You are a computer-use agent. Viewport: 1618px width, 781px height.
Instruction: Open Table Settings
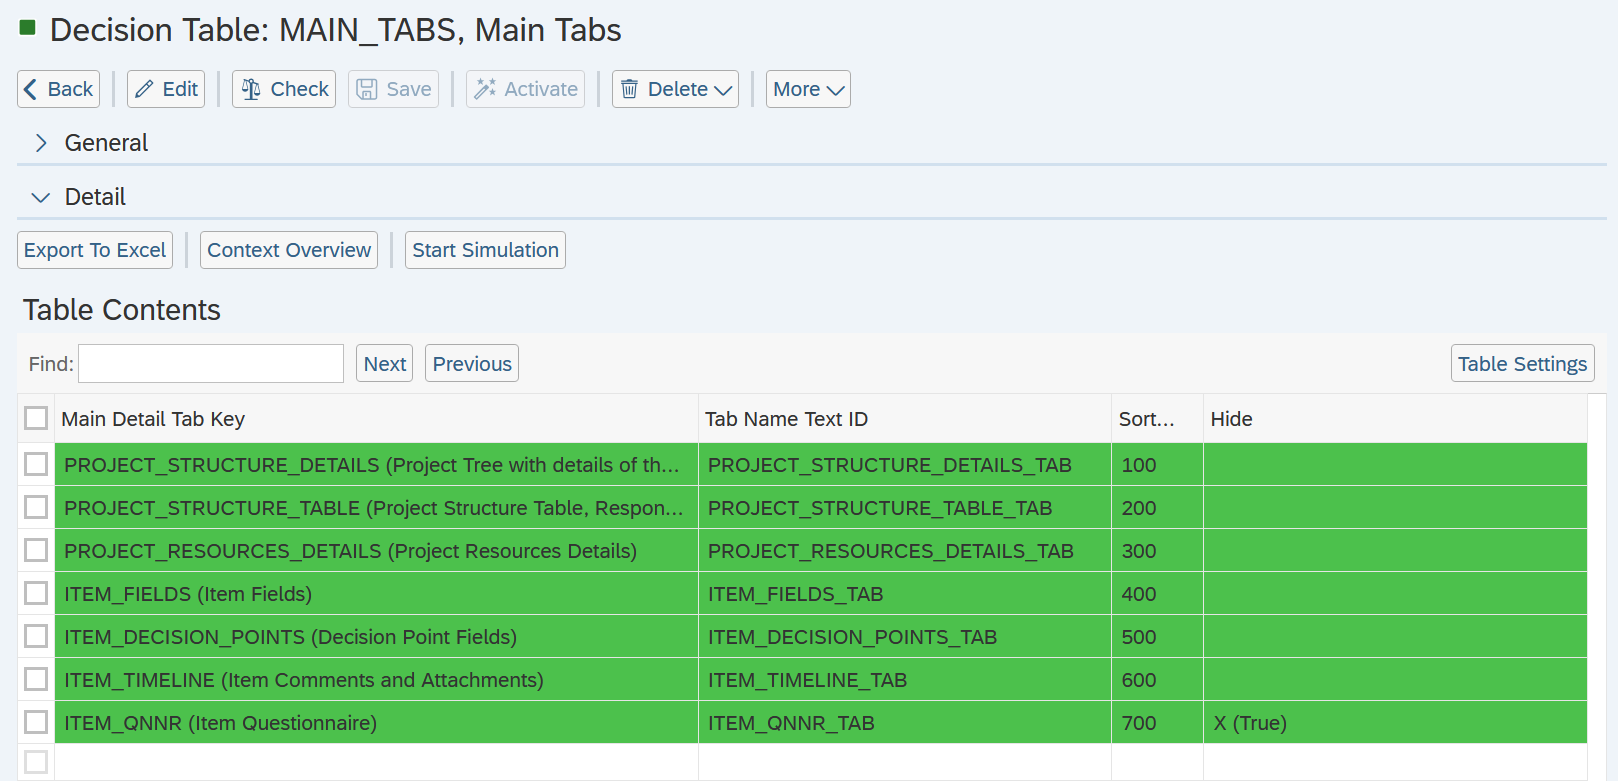pos(1522,364)
